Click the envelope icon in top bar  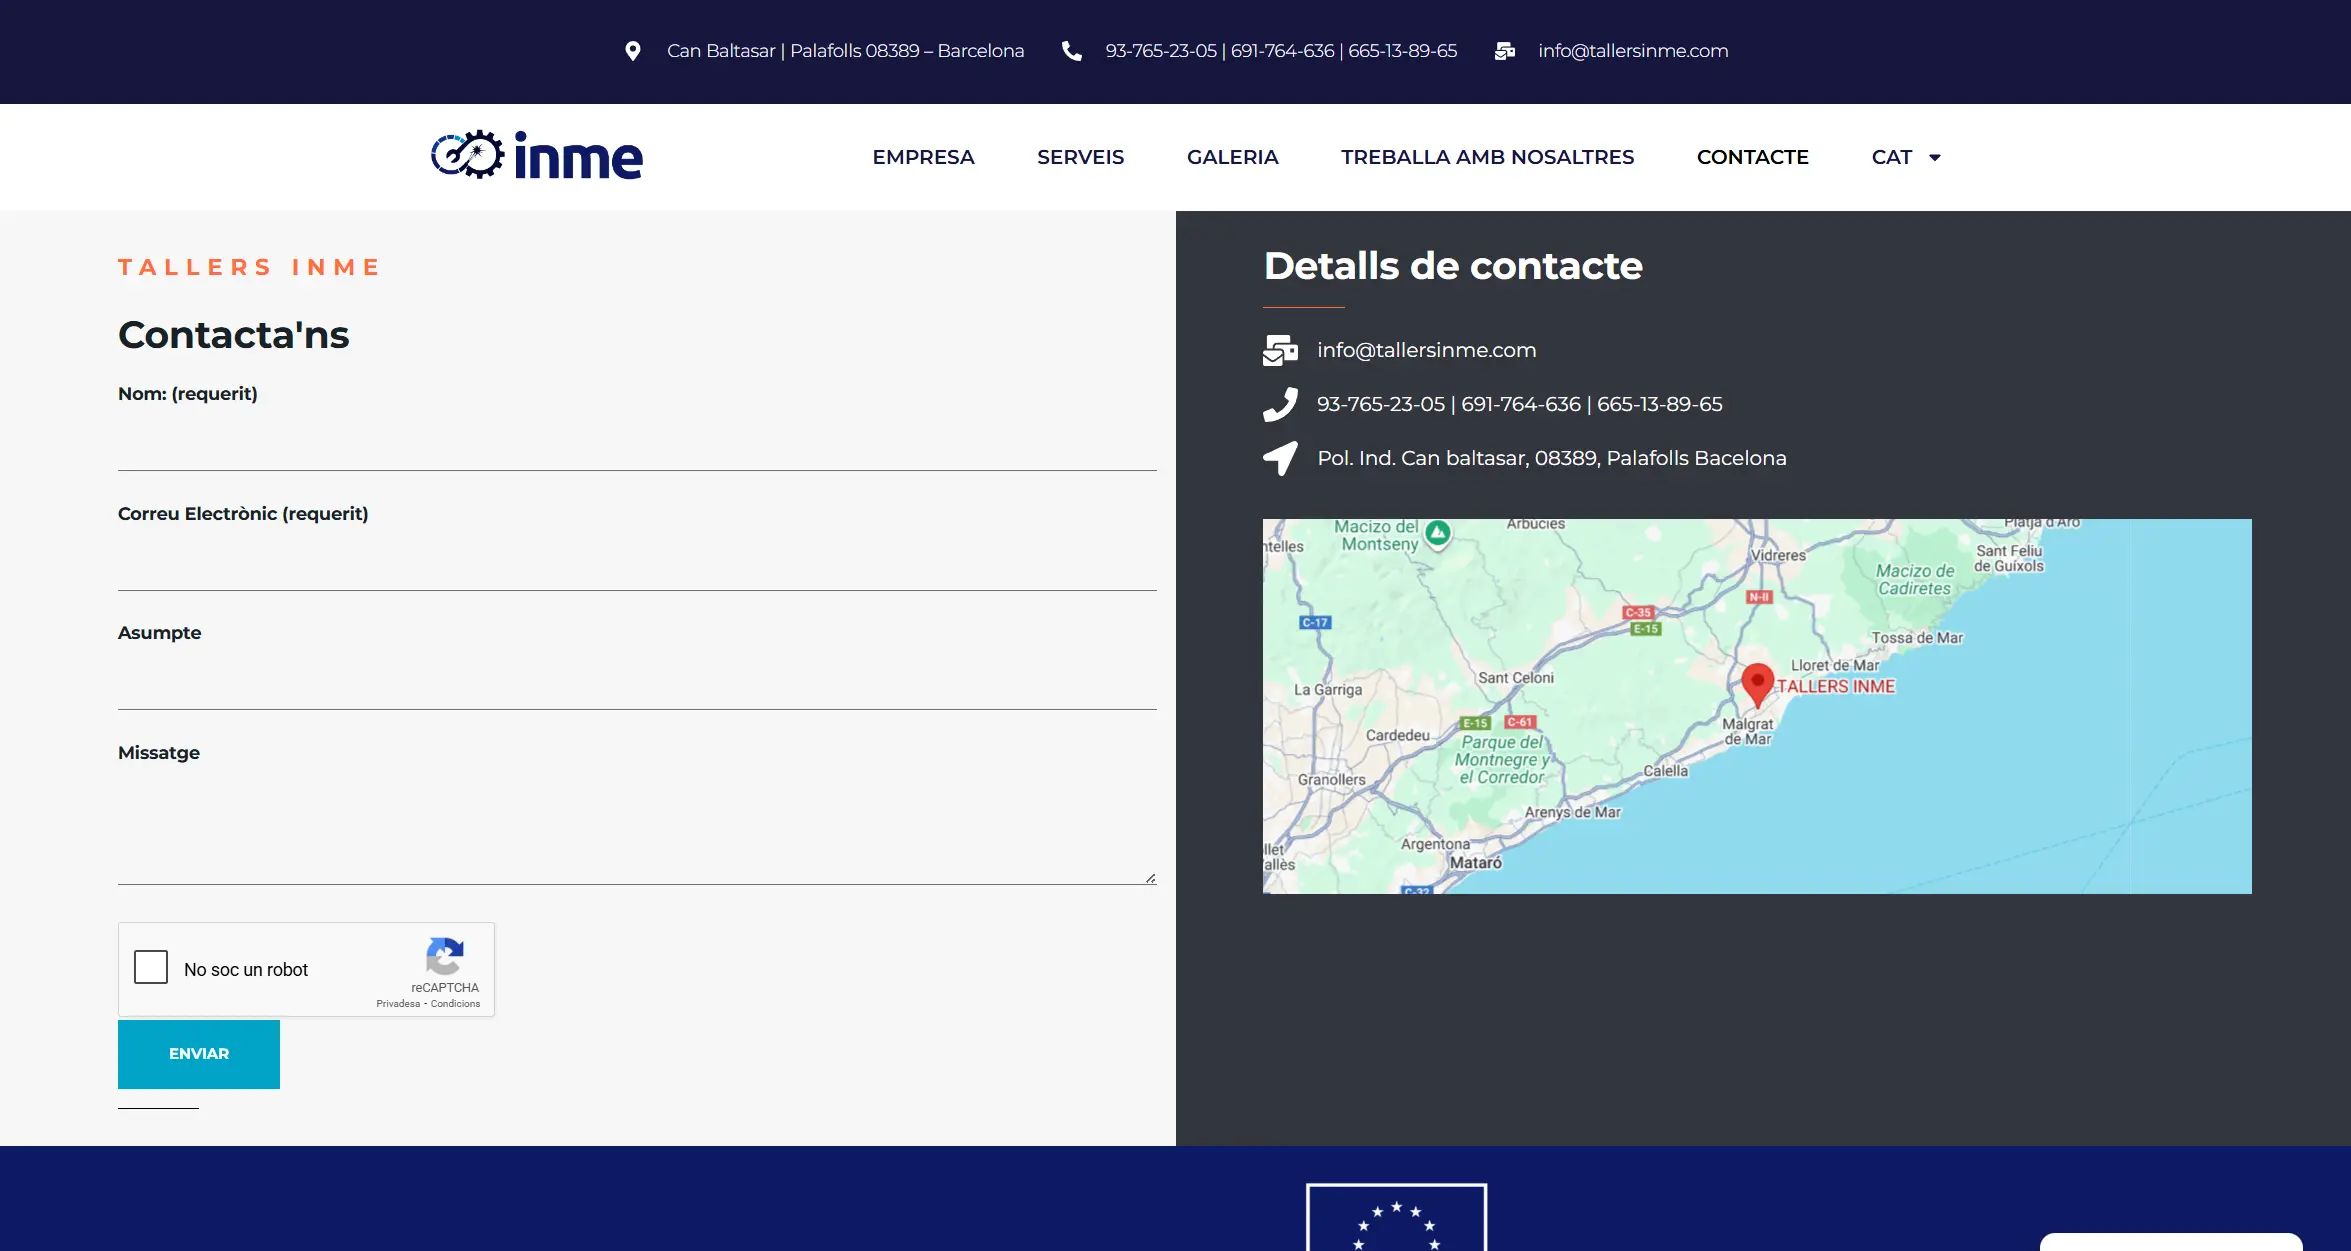(x=1504, y=51)
